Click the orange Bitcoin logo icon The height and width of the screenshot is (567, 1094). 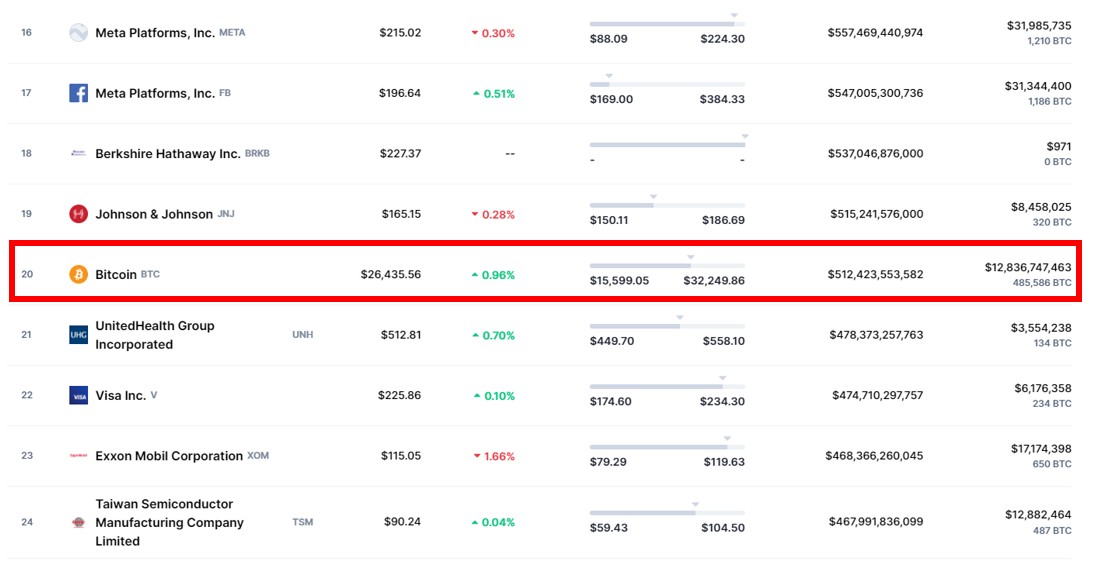click(78, 274)
